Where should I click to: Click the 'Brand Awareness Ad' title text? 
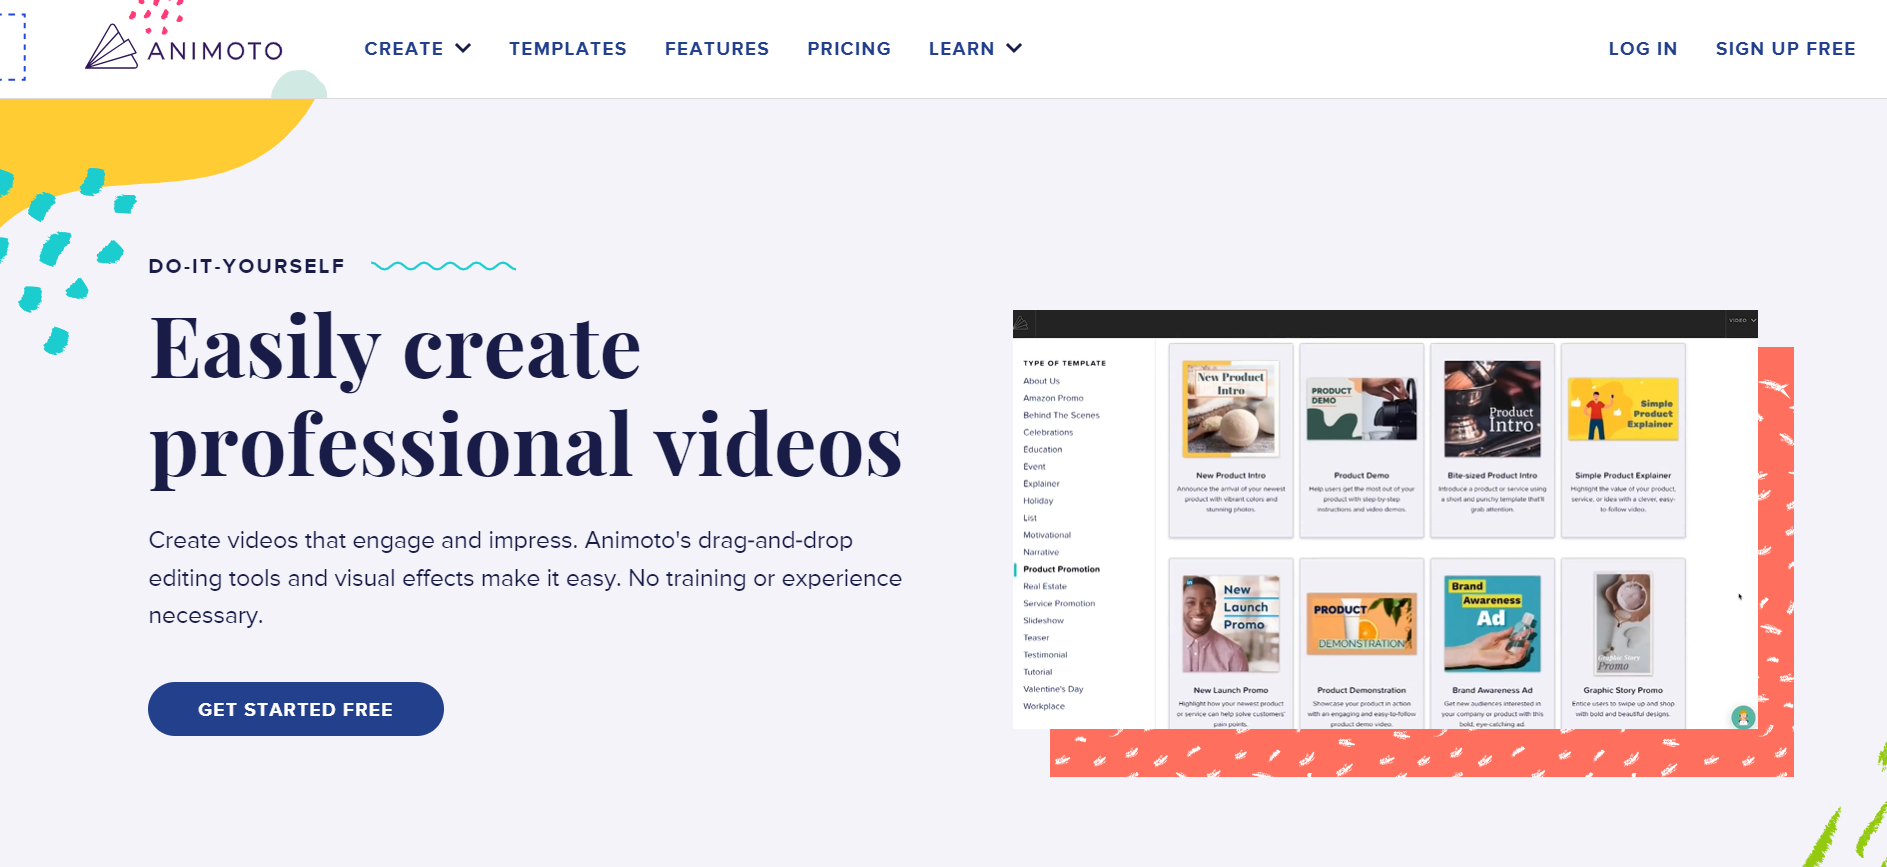[1492, 690]
